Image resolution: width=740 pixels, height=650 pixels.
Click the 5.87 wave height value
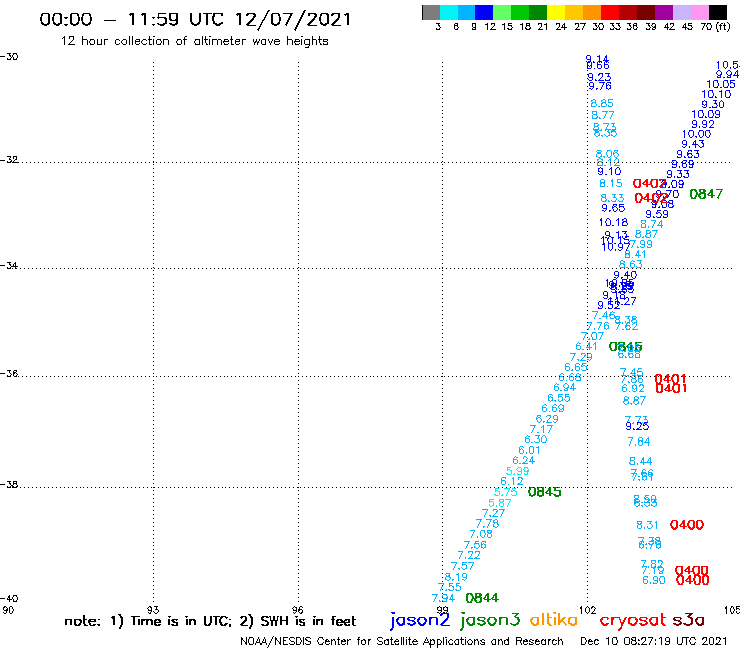[x=500, y=503]
